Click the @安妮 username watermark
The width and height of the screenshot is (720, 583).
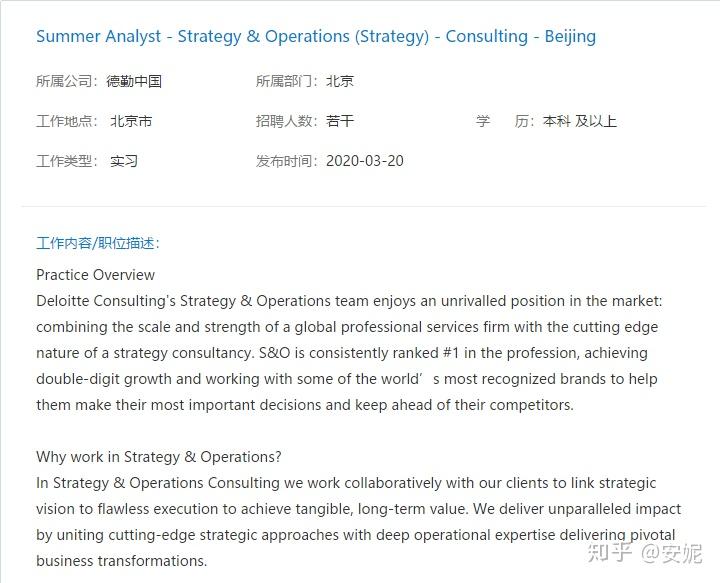point(671,551)
